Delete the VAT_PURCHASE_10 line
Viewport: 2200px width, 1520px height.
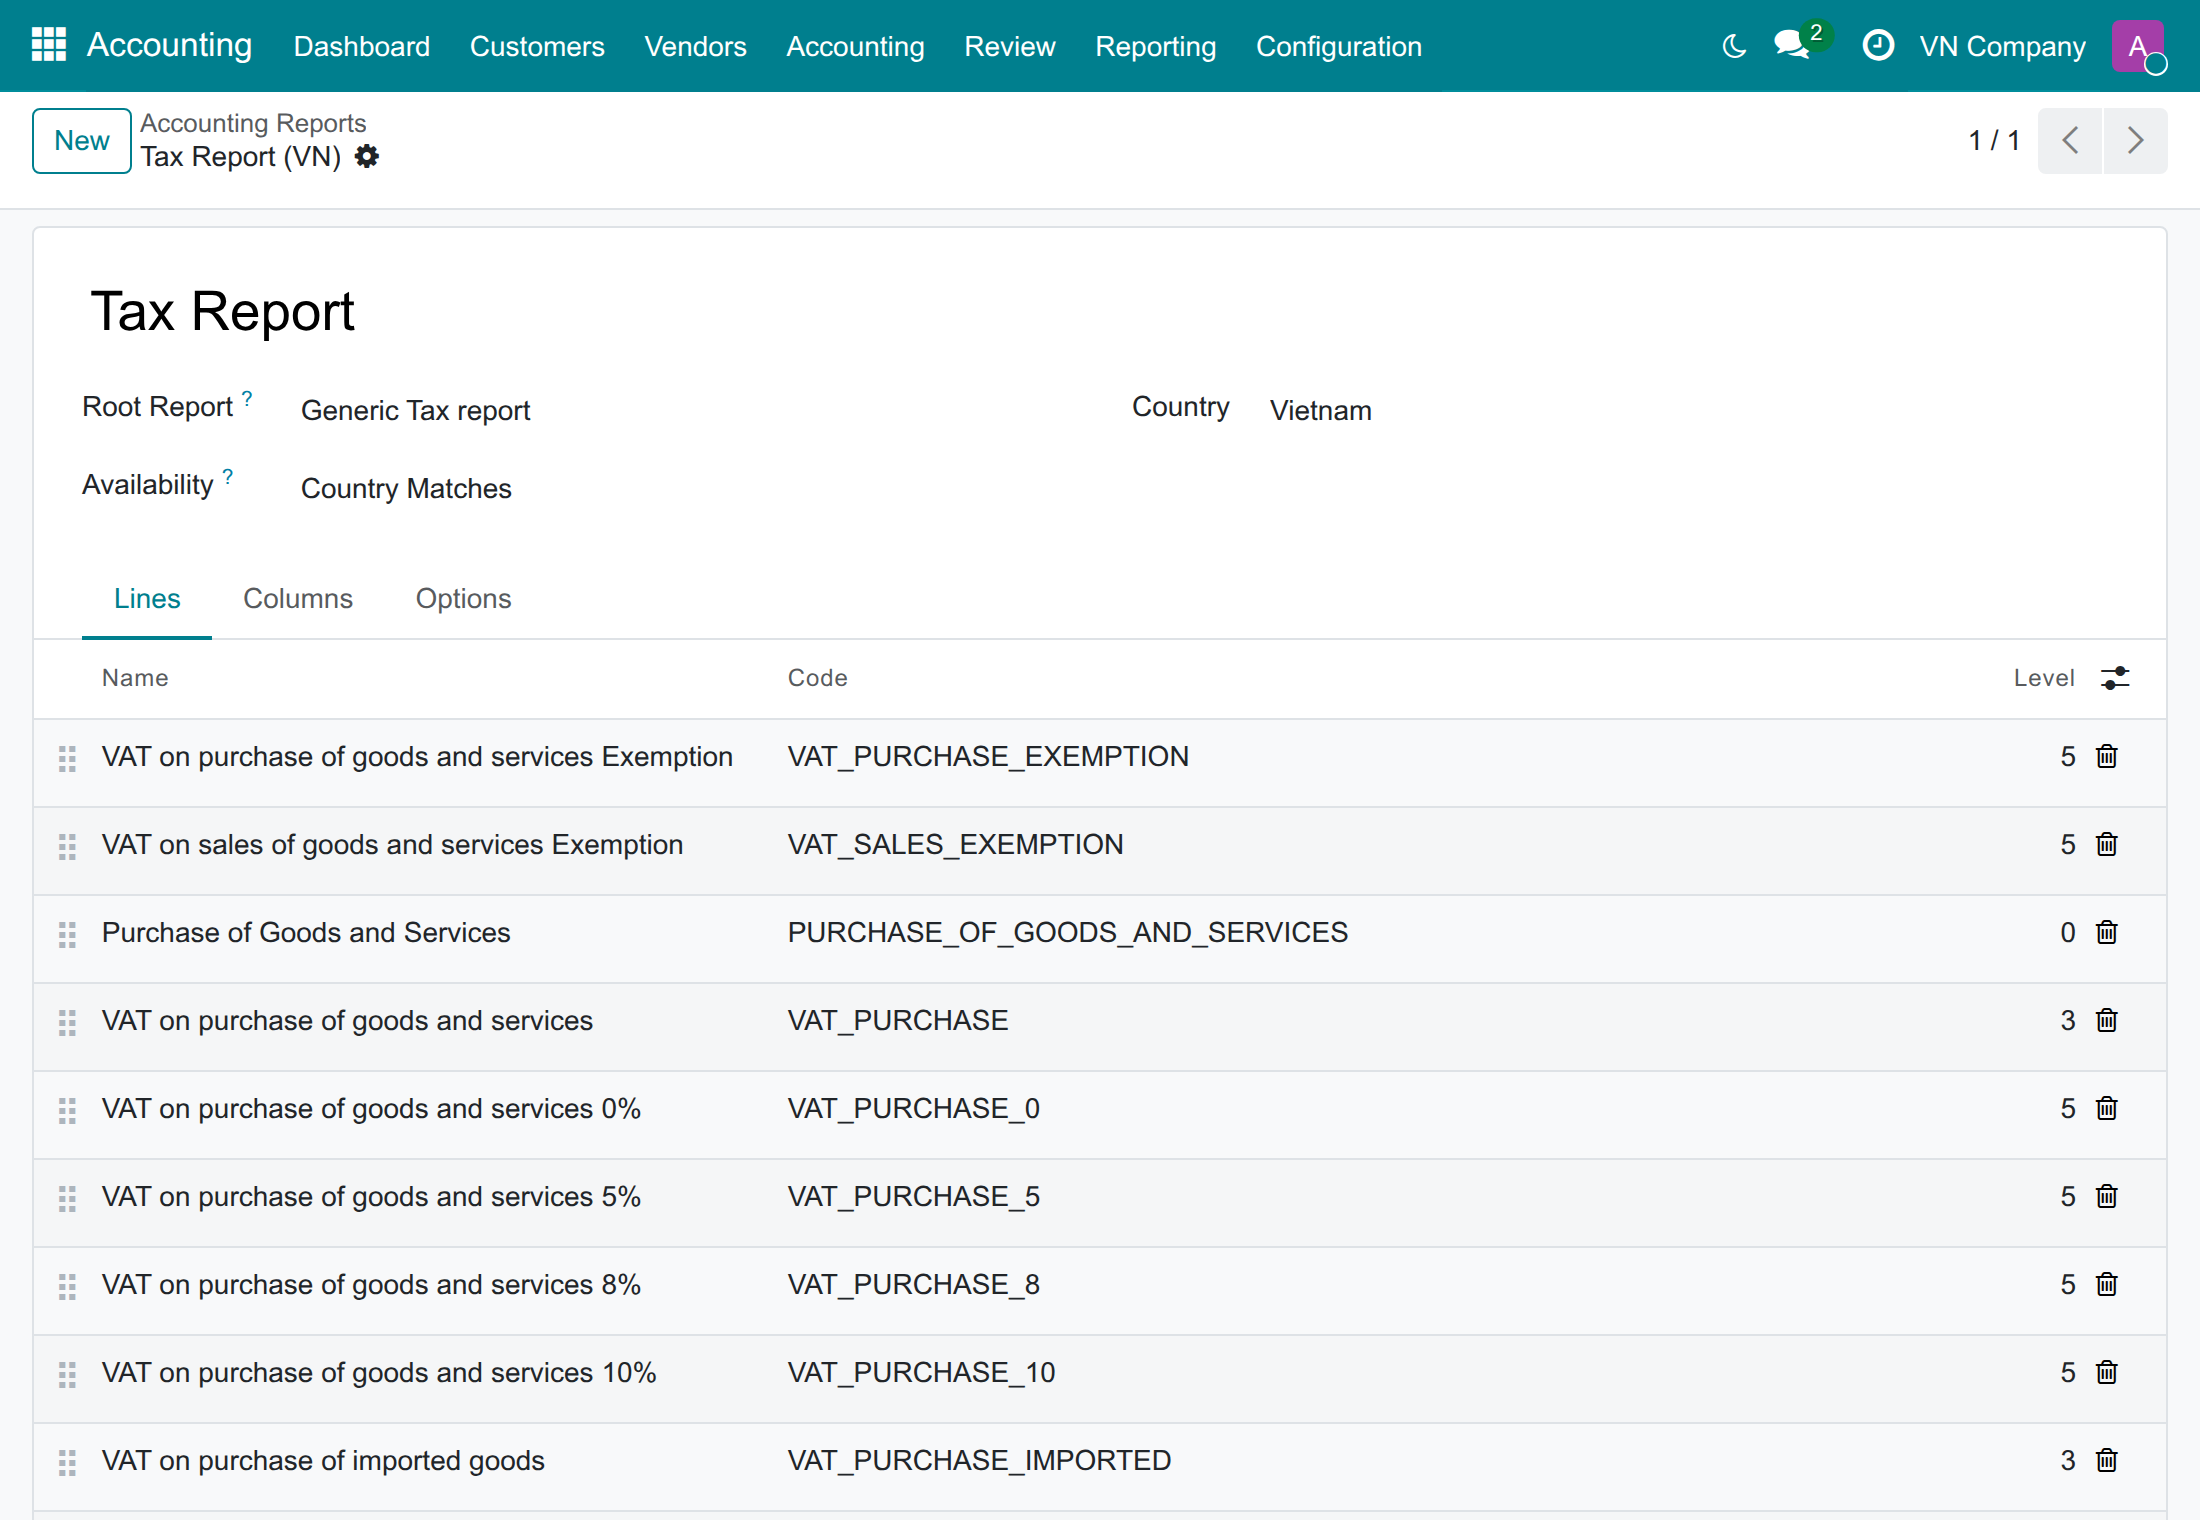(x=2107, y=1373)
